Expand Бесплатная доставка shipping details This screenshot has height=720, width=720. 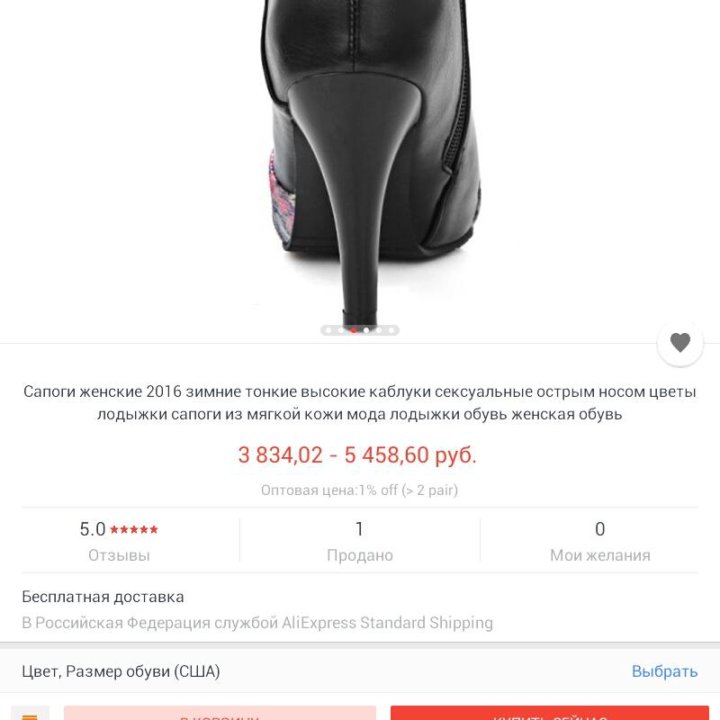pos(103,597)
